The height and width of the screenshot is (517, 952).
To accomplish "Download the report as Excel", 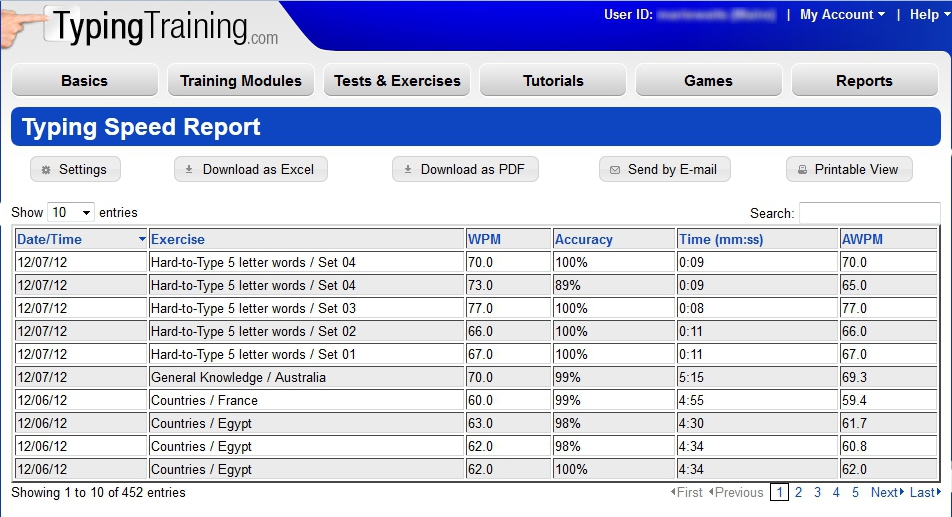I will [x=250, y=170].
